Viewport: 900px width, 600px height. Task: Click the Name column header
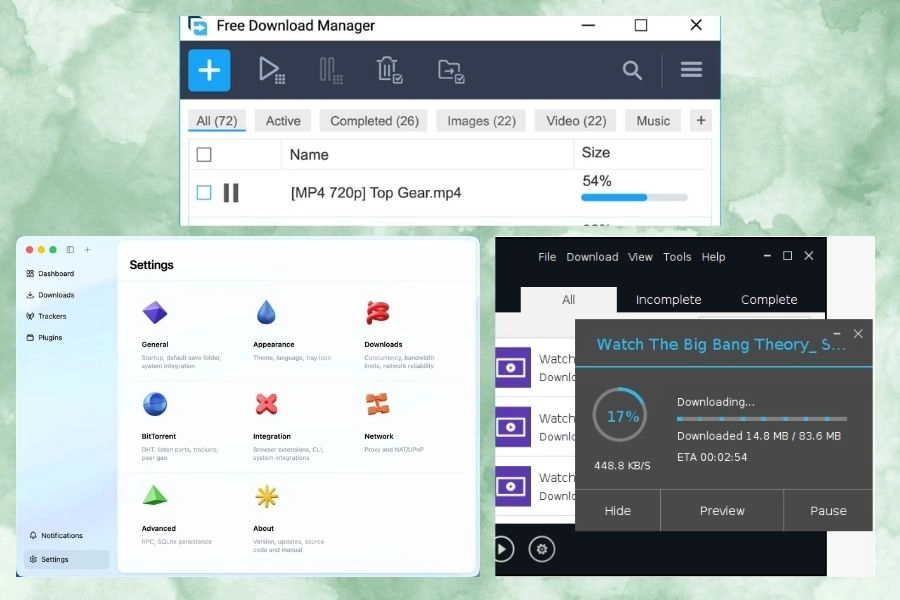[309, 154]
